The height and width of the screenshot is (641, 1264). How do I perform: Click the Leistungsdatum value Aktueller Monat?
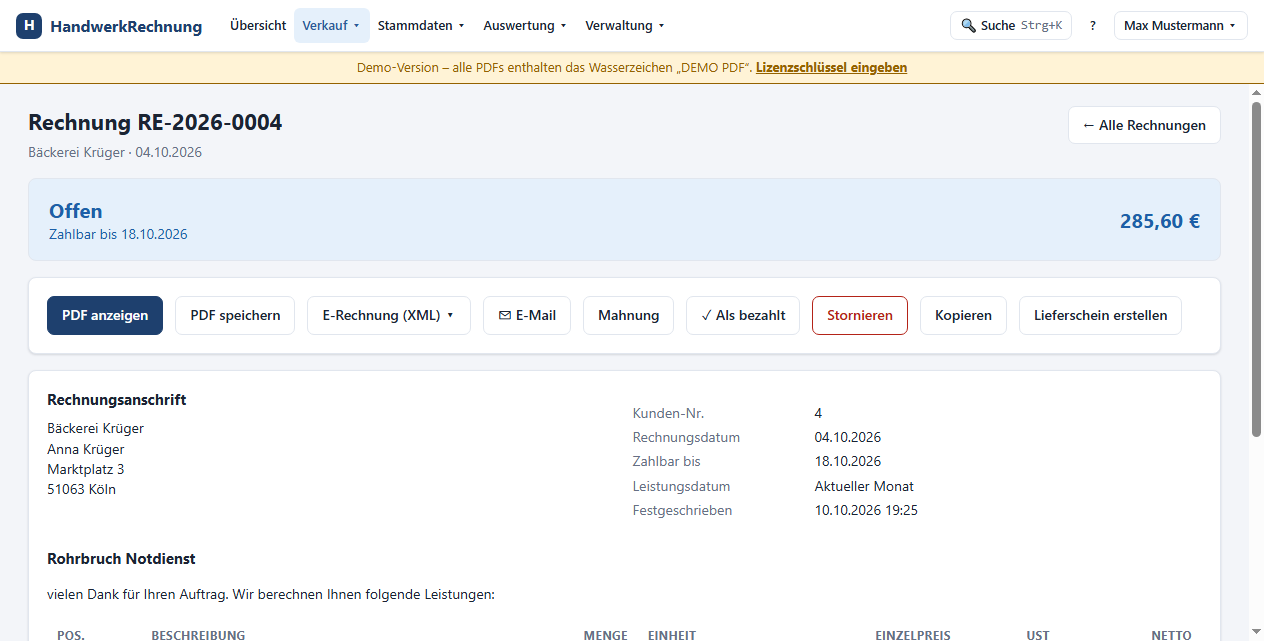864,486
